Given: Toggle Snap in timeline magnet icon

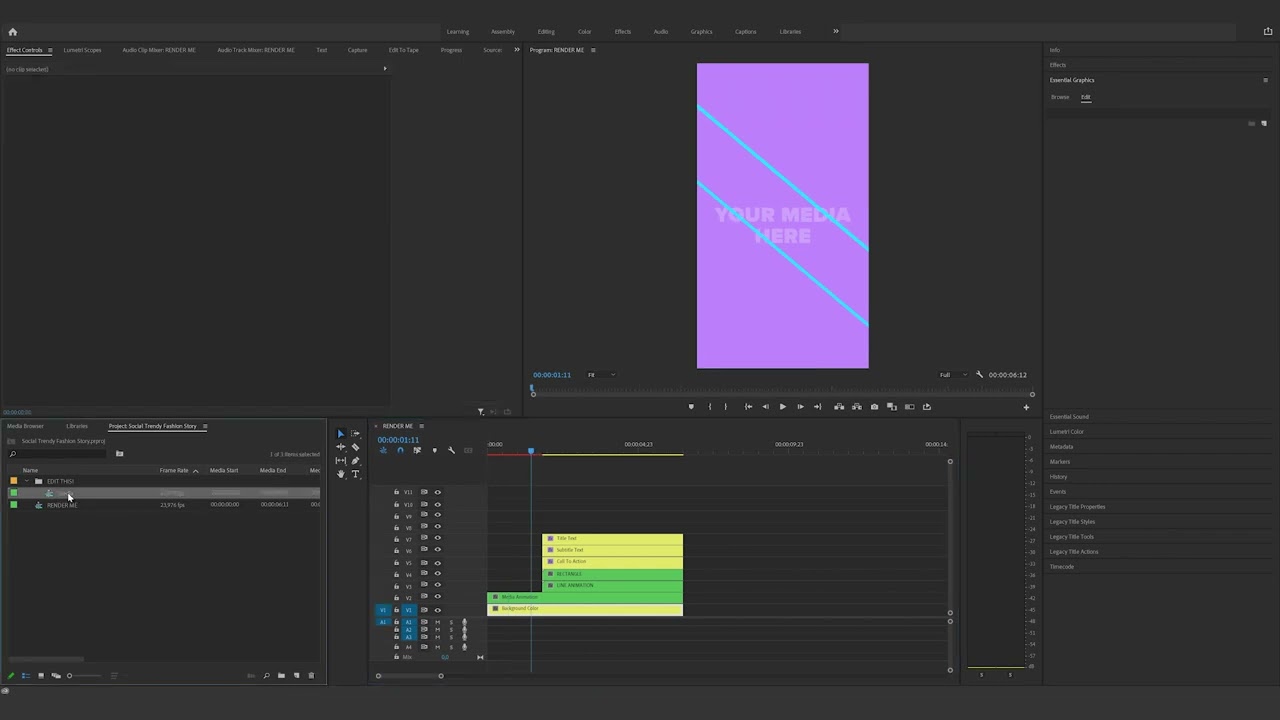Looking at the screenshot, I should tap(400, 450).
